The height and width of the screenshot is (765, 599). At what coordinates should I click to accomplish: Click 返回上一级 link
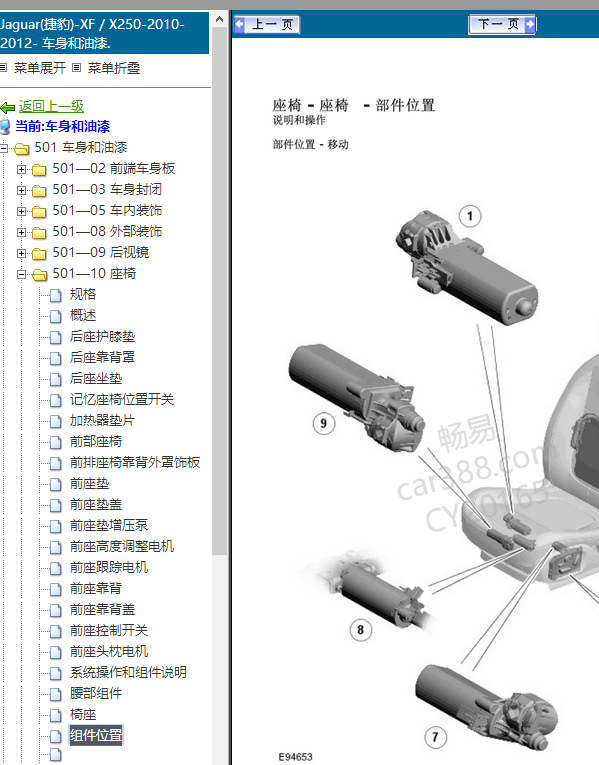(x=51, y=106)
